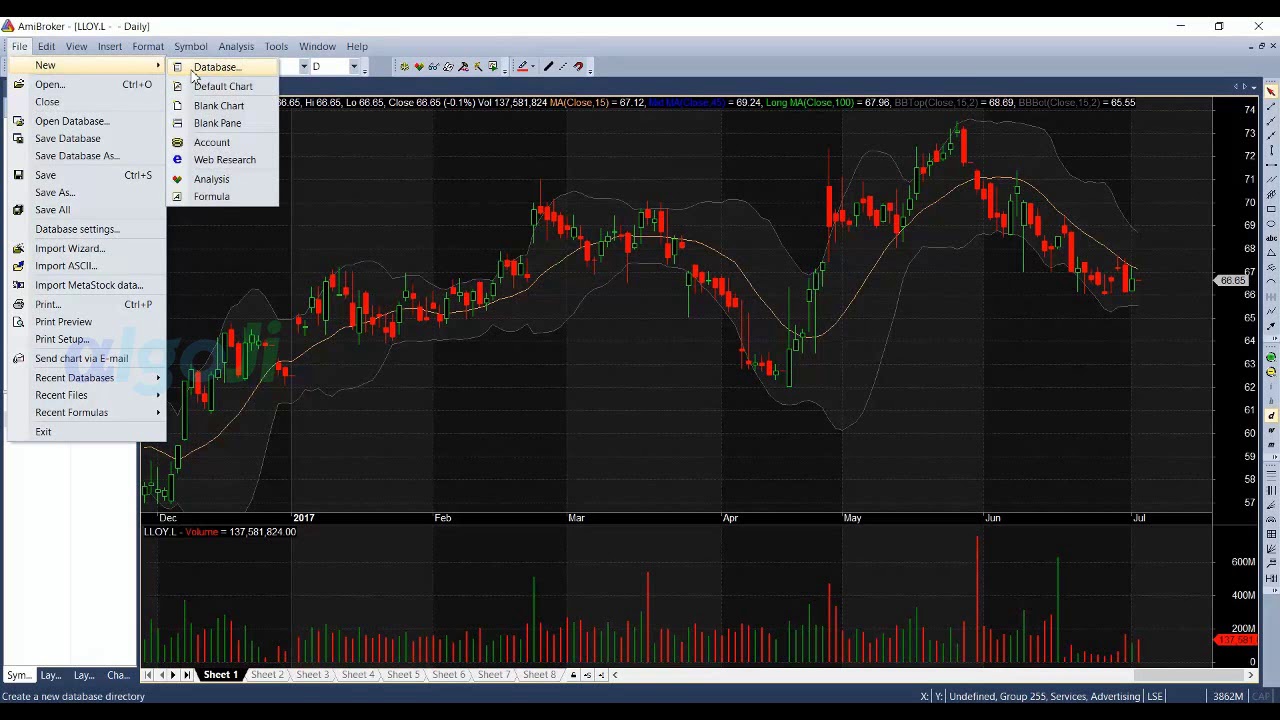
Task: Click the Print menu printer icon
Action: pyautogui.click(x=18, y=304)
